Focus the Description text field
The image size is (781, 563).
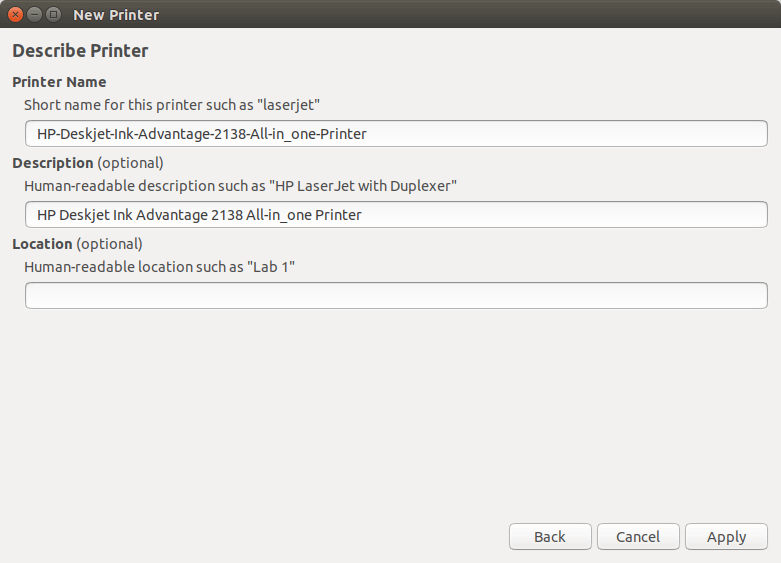396,215
